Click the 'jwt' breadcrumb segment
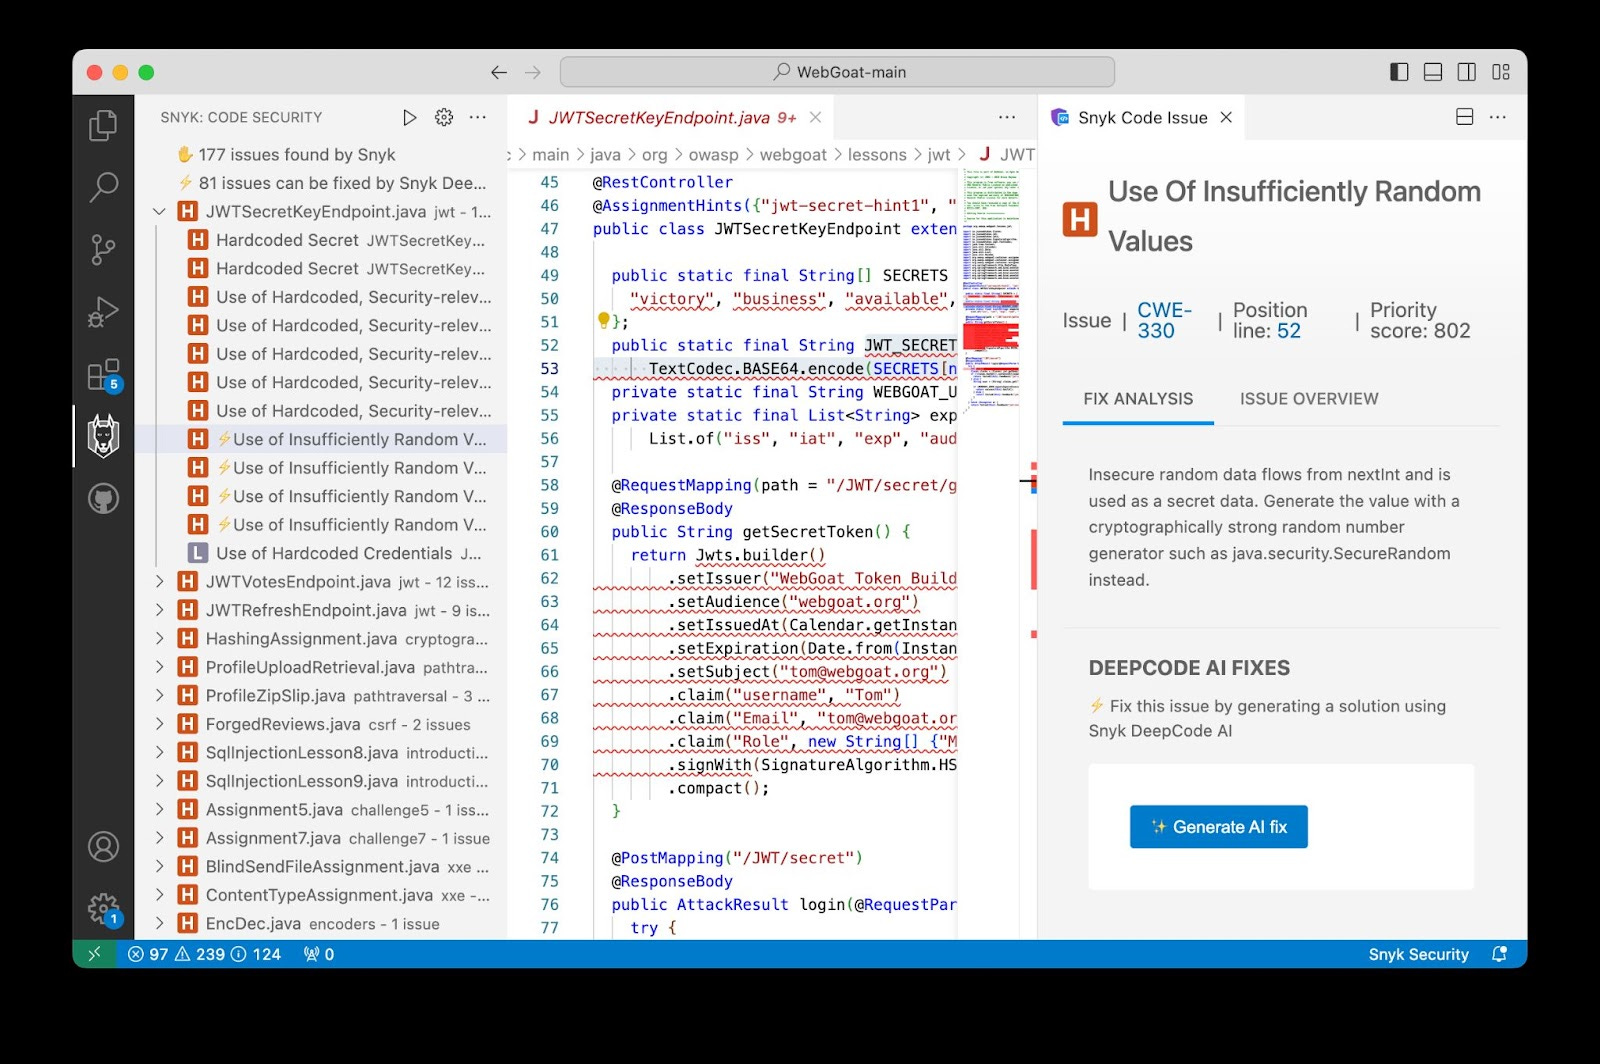Image resolution: width=1600 pixels, height=1064 pixels. click(x=939, y=155)
